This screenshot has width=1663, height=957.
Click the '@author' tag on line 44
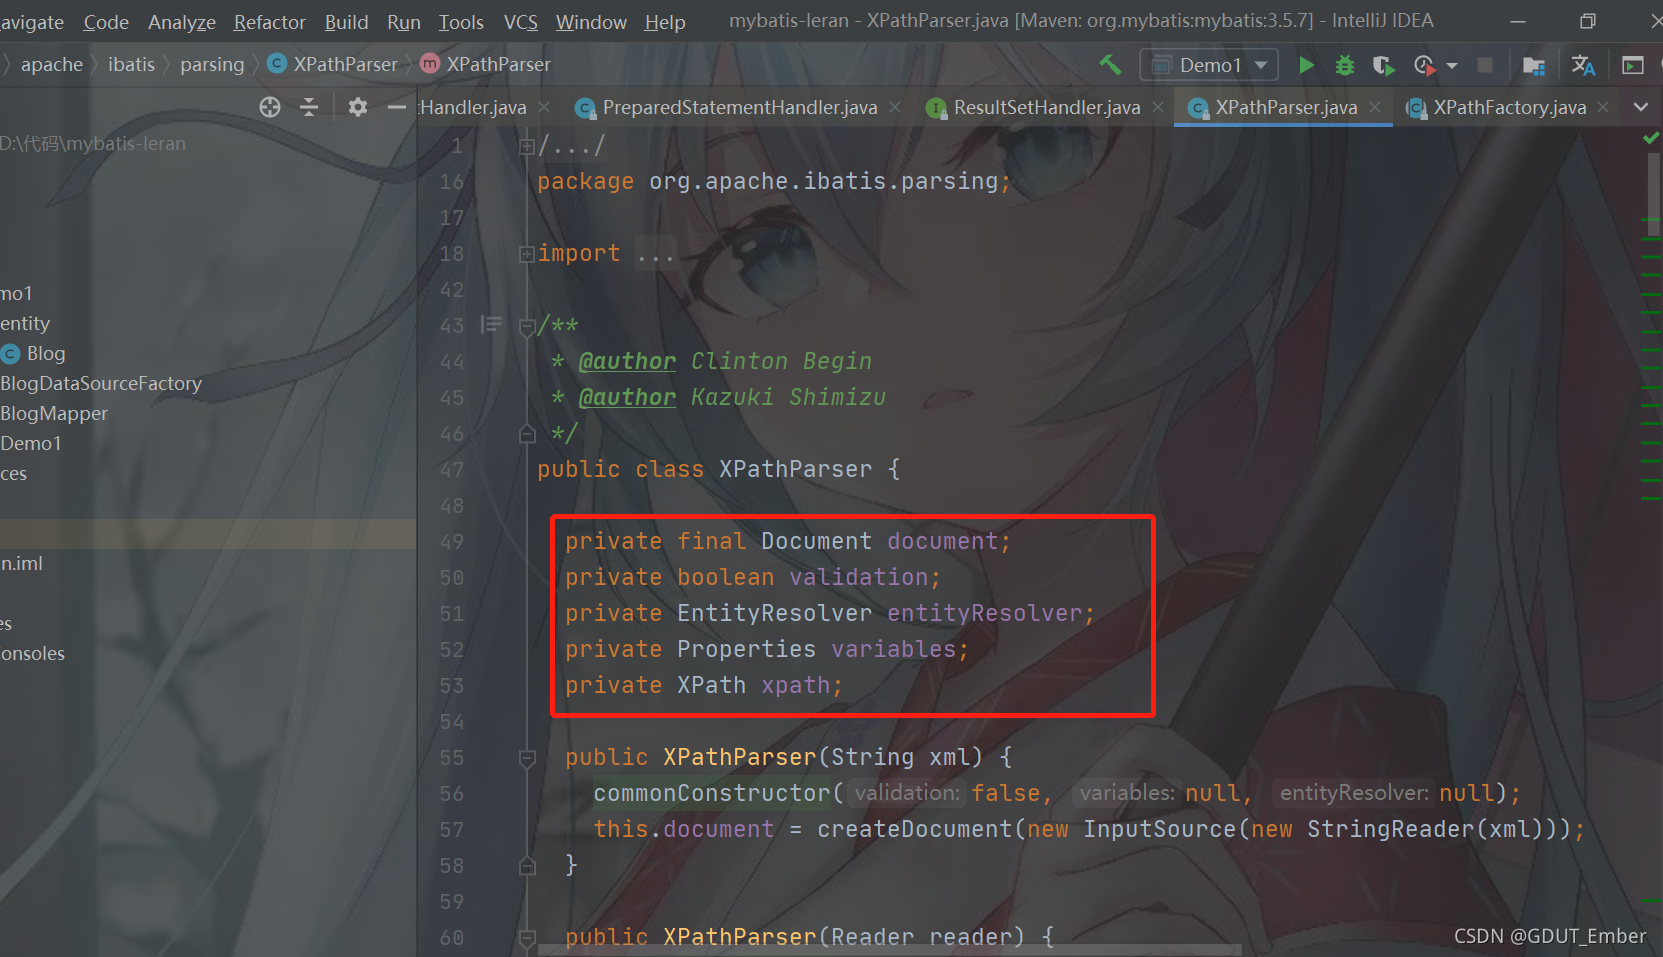627,362
